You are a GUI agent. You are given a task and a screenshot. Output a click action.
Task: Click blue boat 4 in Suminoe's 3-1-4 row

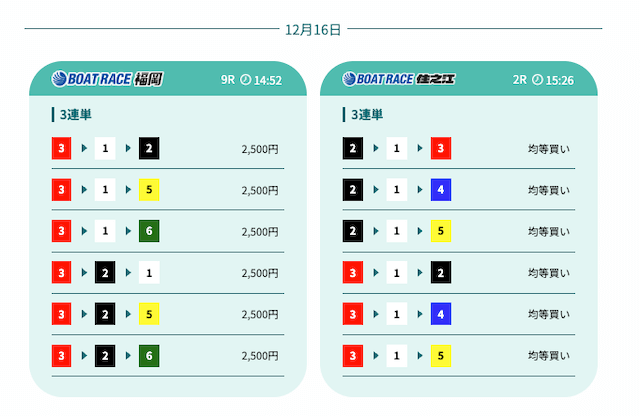click(441, 314)
